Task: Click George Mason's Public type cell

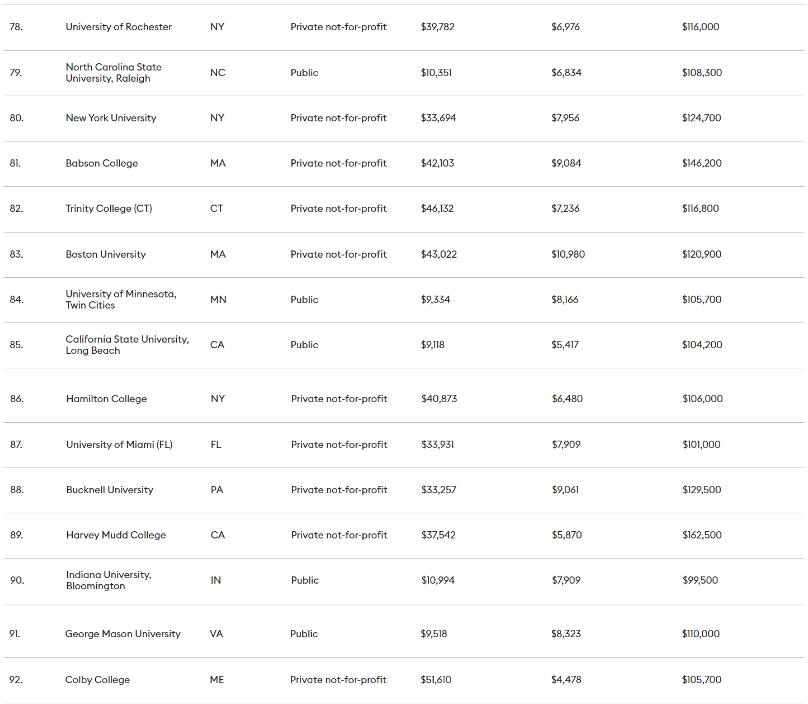Action: click(x=304, y=634)
